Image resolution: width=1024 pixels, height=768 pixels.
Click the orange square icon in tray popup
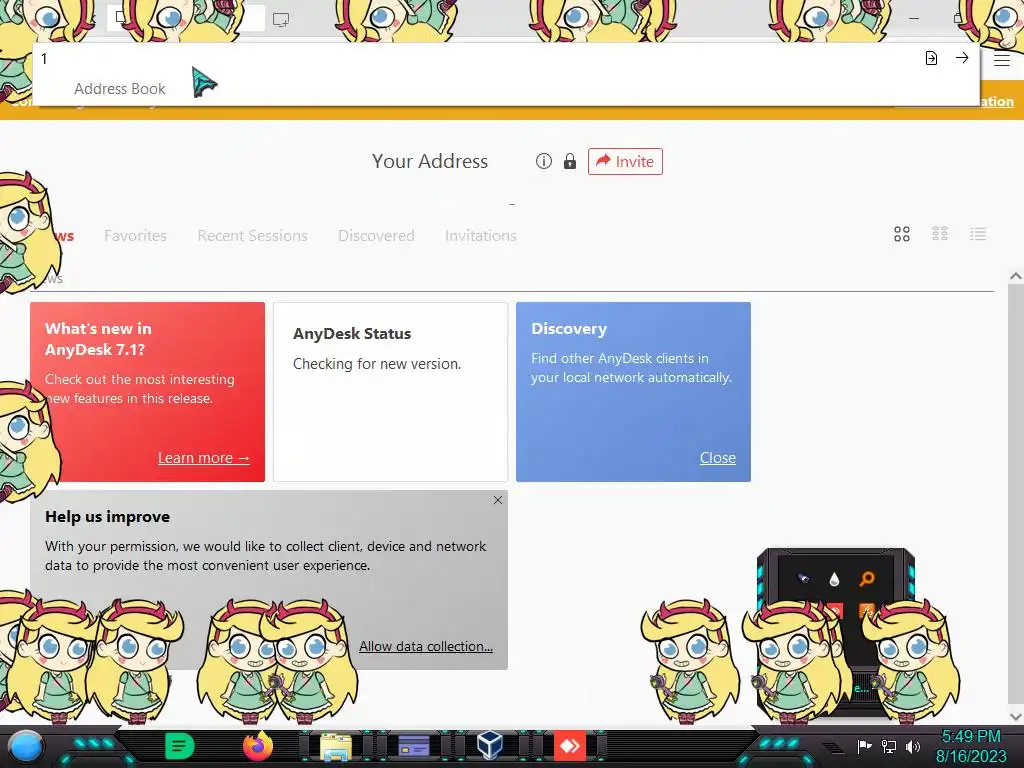coord(866,611)
